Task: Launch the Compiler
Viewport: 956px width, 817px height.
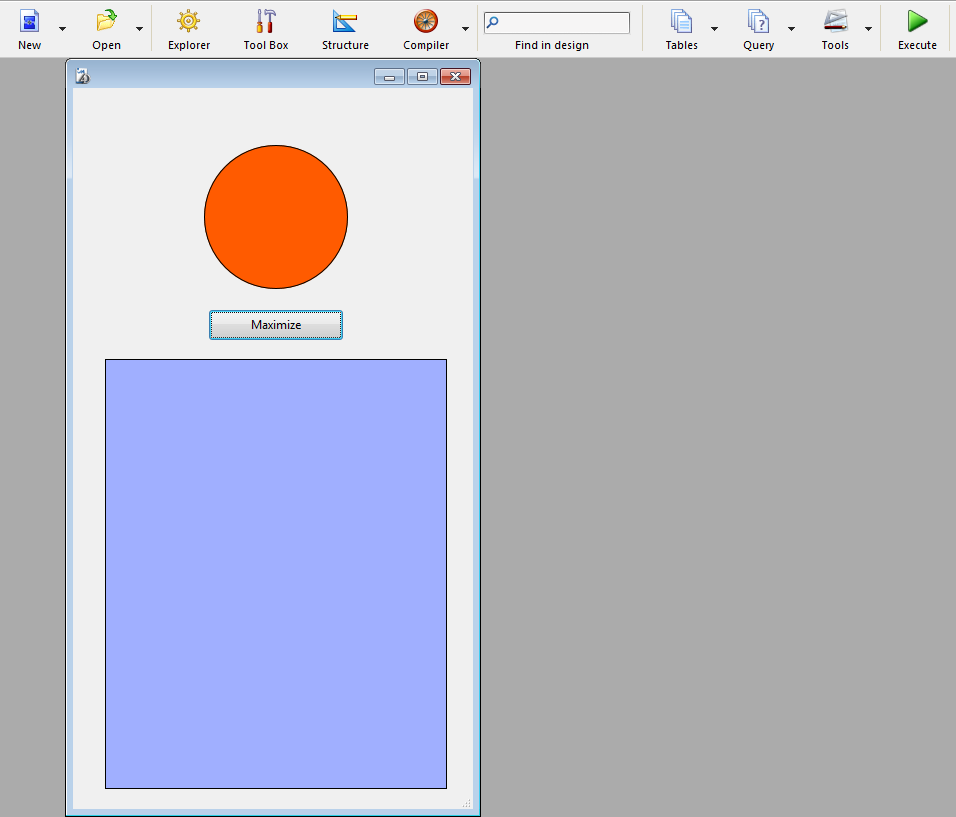Action: coord(426,22)
